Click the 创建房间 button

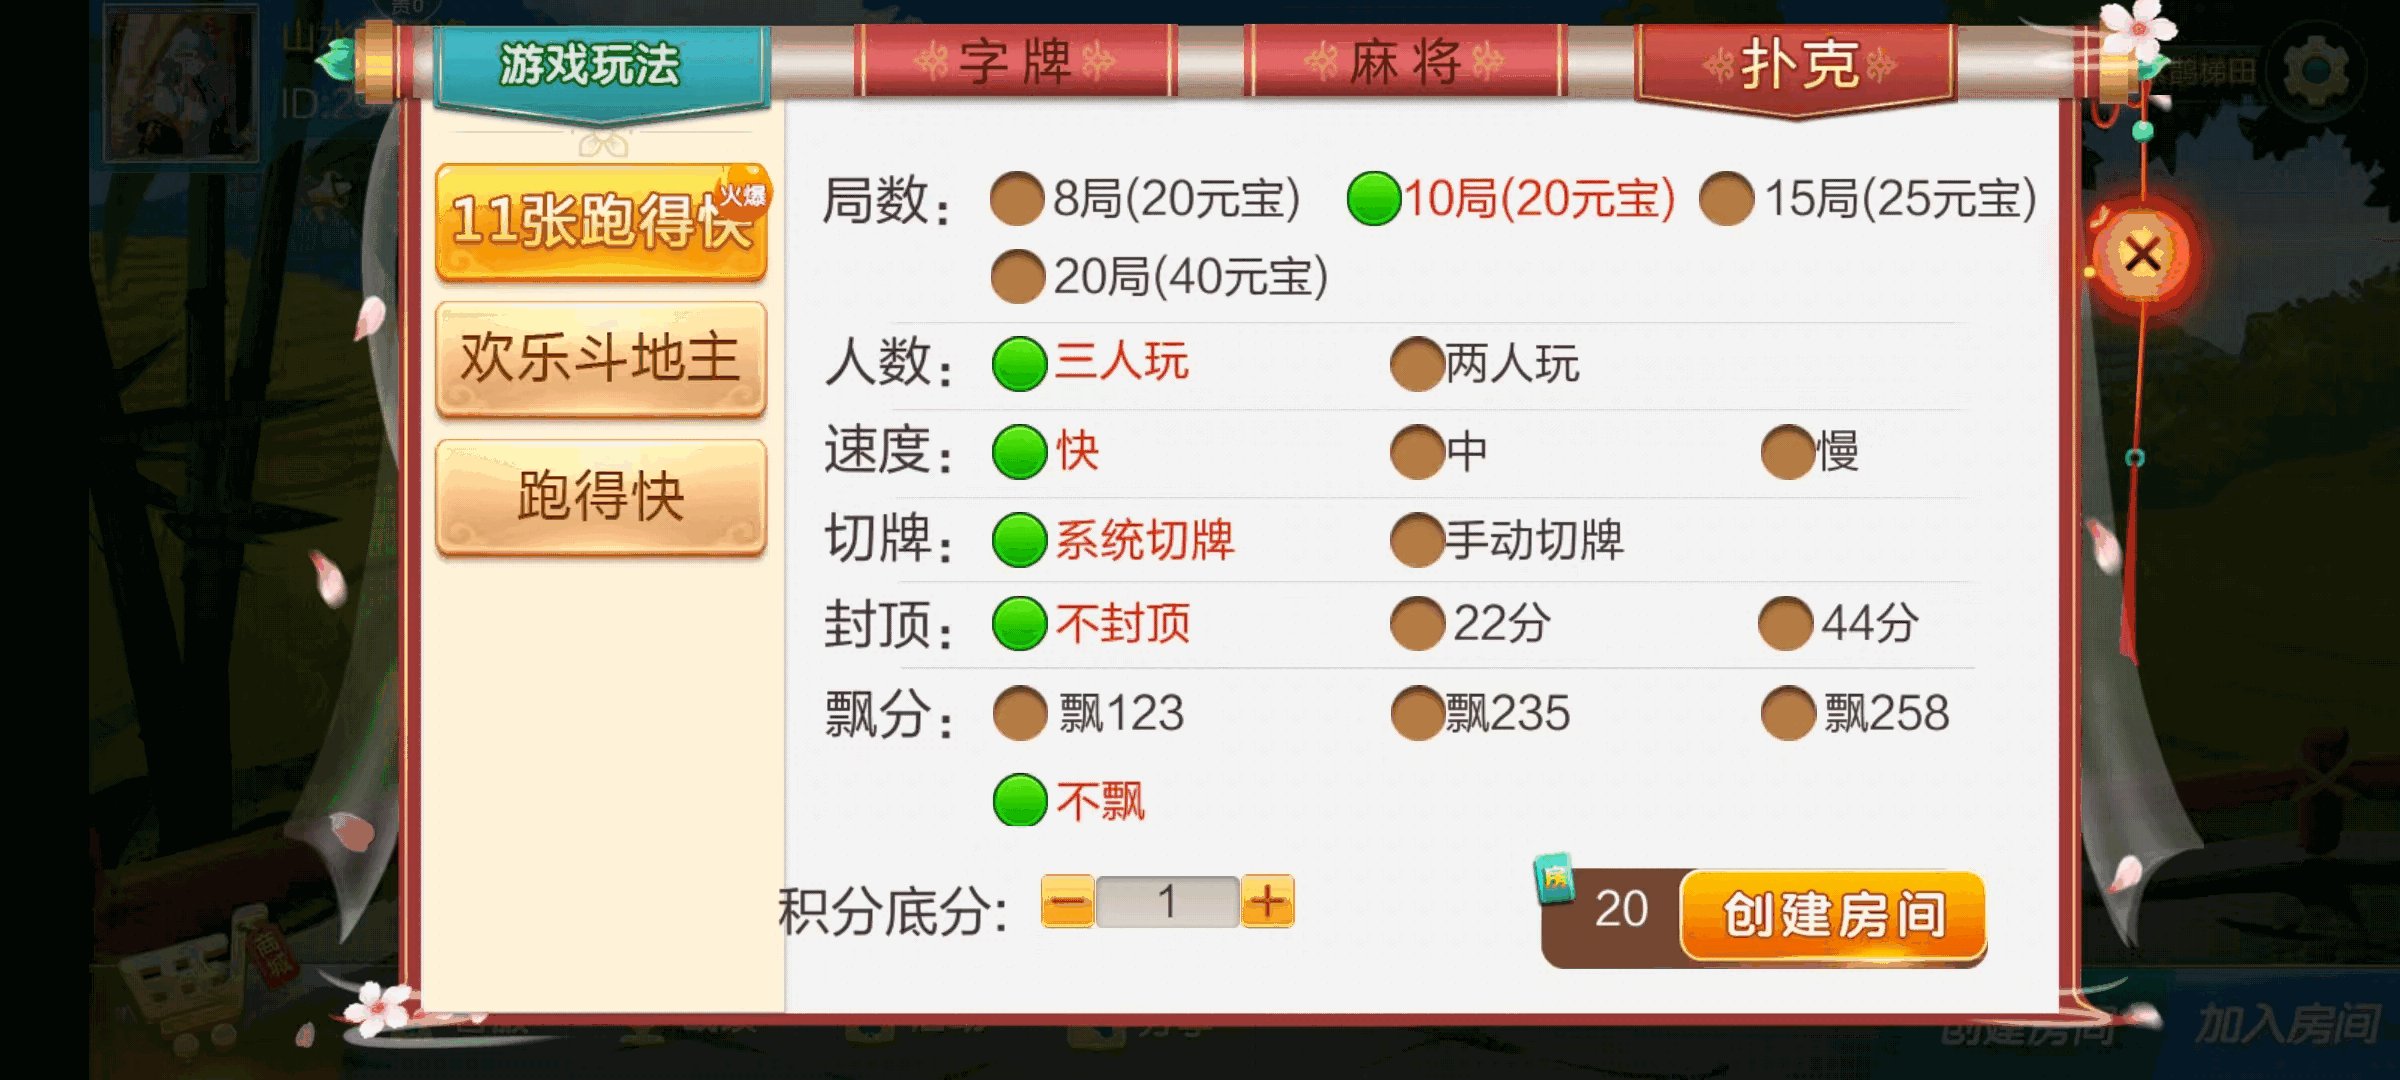click(x=1833, y=915)
